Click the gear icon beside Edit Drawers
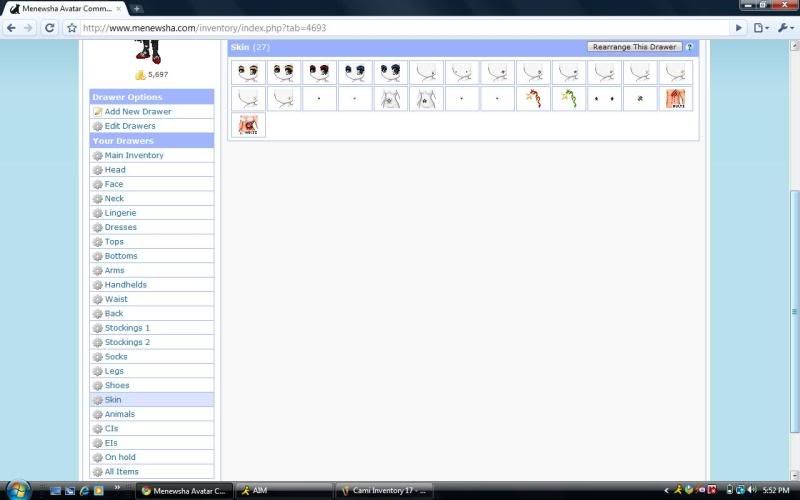 point(97,126)
